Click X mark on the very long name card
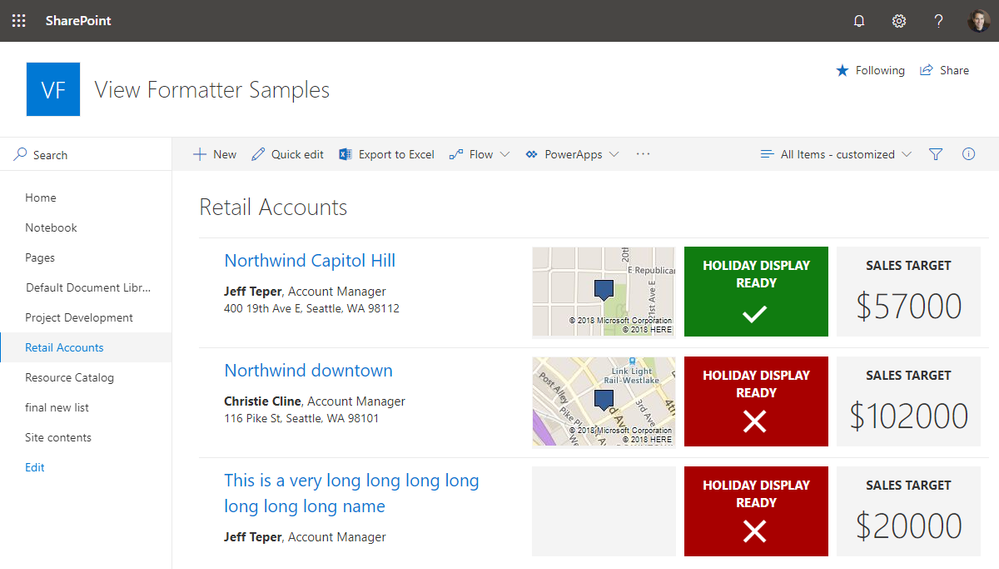The image size is (999, 569). (x=755, y=531)
